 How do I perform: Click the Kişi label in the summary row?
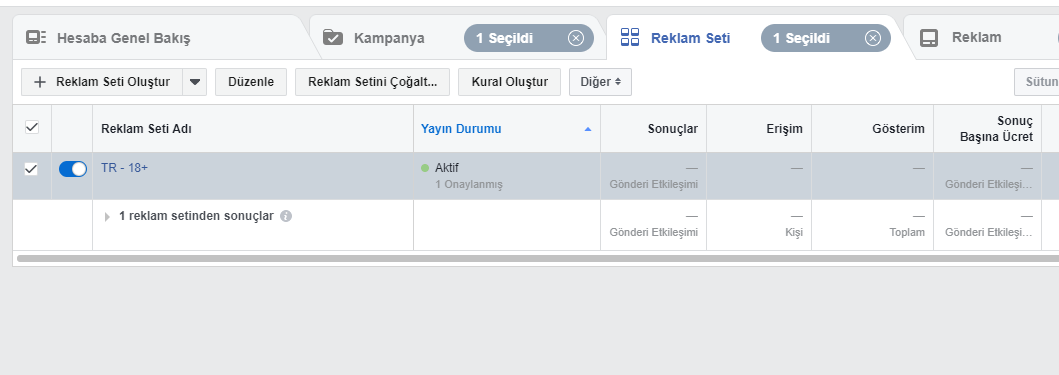click(x=794, y=232)
